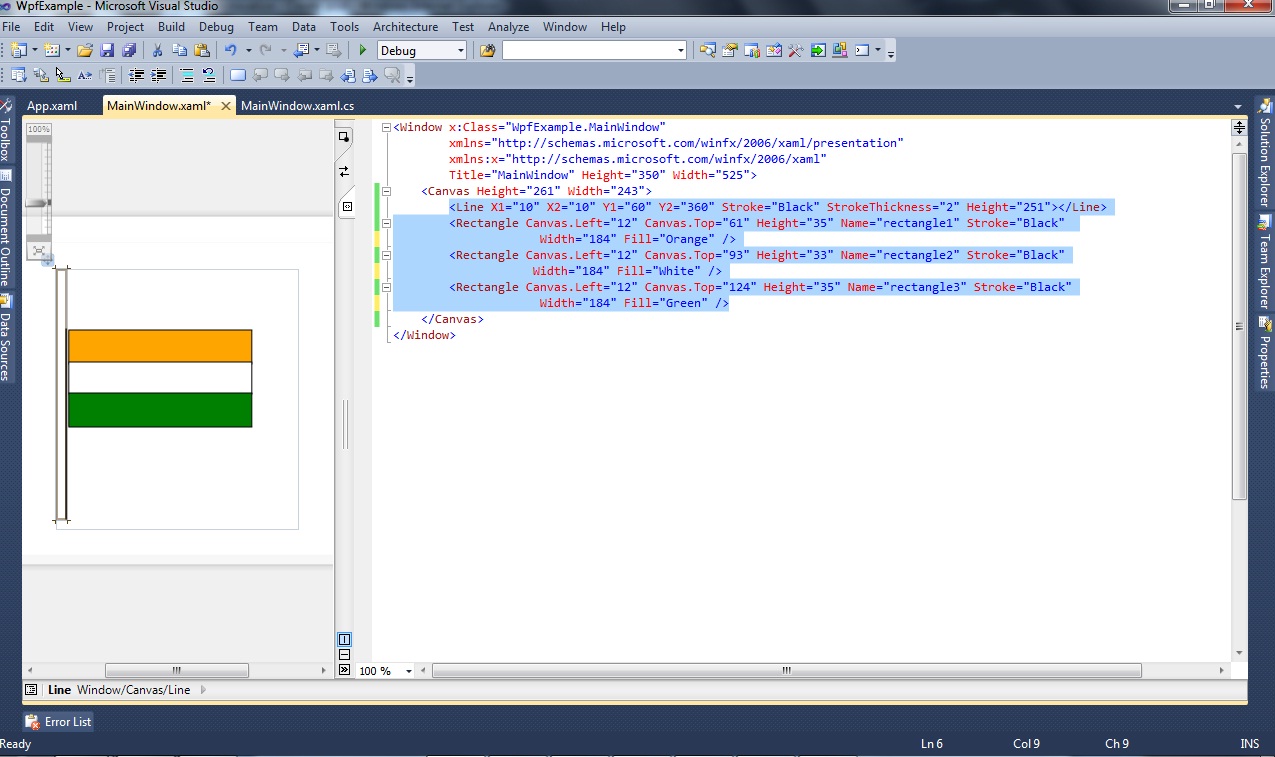Undo the last edit with the Undo icon
1275x757 pixels.
pyautogui.click(x=232, y=49)
